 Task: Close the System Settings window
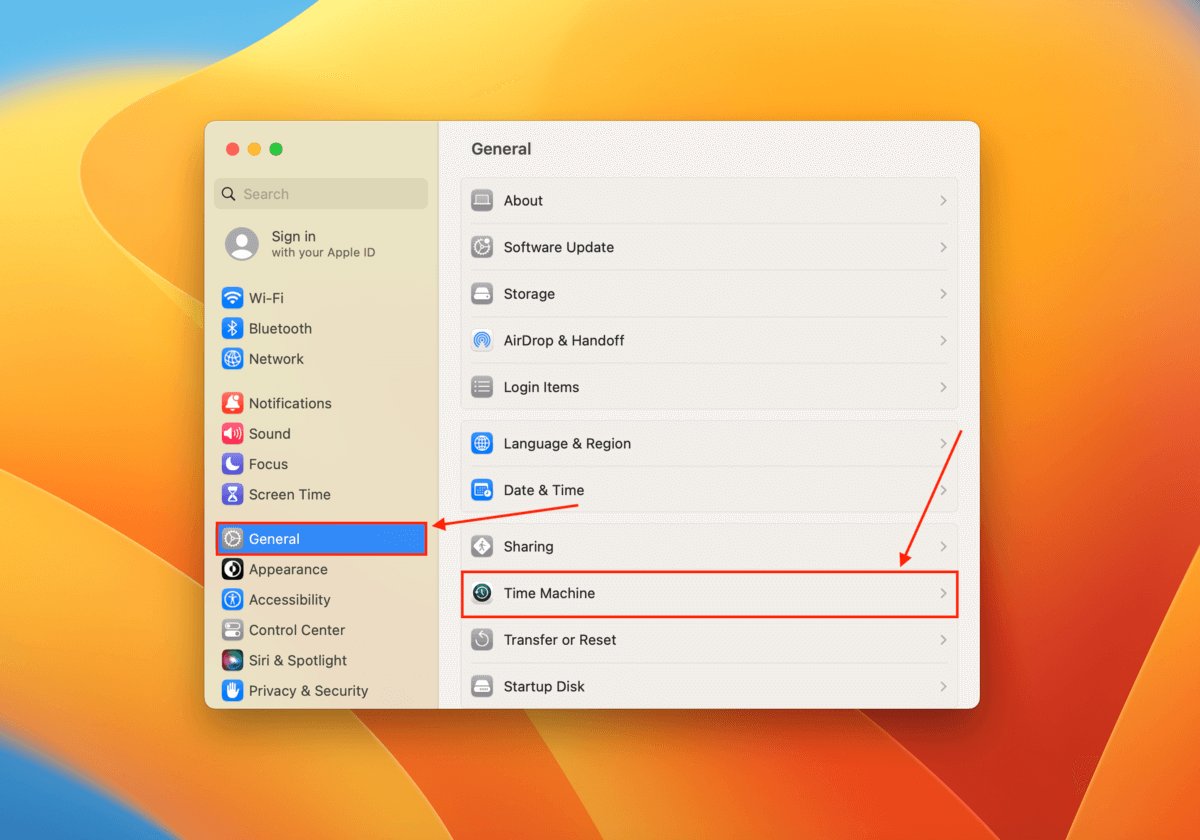coord(232,149)
